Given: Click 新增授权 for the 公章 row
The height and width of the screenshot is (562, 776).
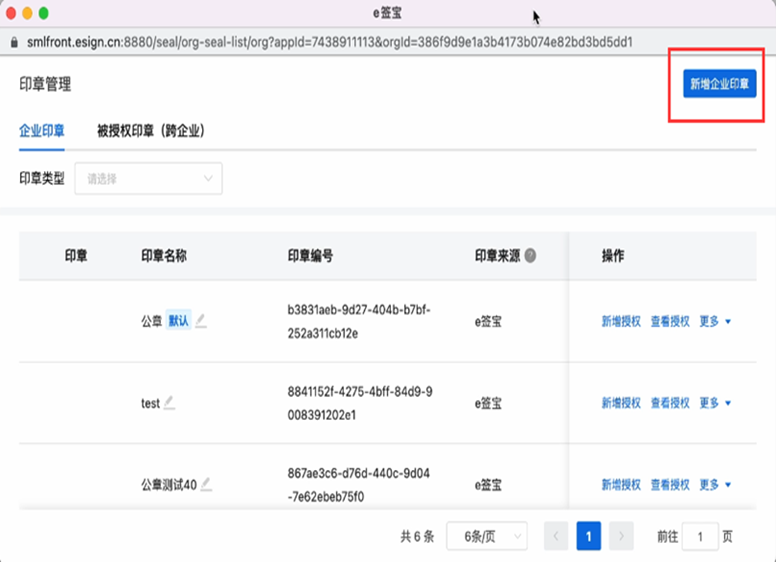Looking at the screenshot, I should click(x=621, y=321).
